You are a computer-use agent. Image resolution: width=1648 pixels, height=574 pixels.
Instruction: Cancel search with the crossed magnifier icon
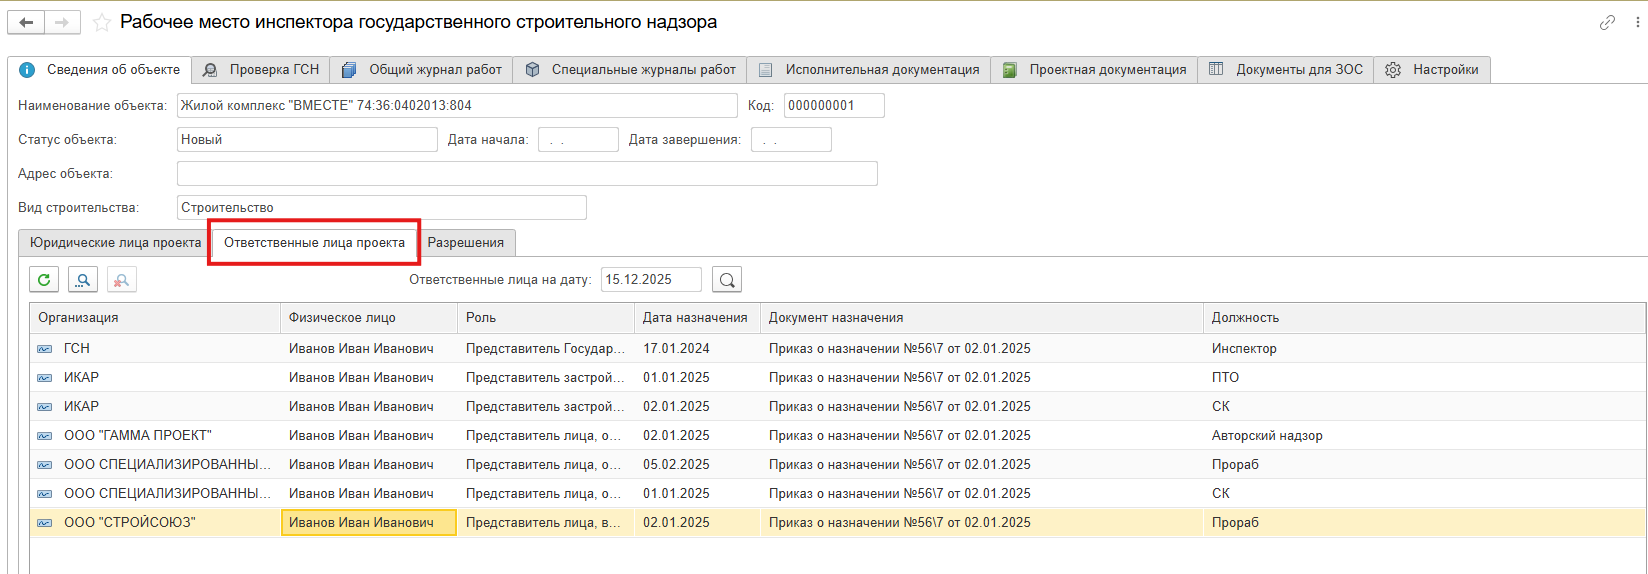click(x=121, y=280)
